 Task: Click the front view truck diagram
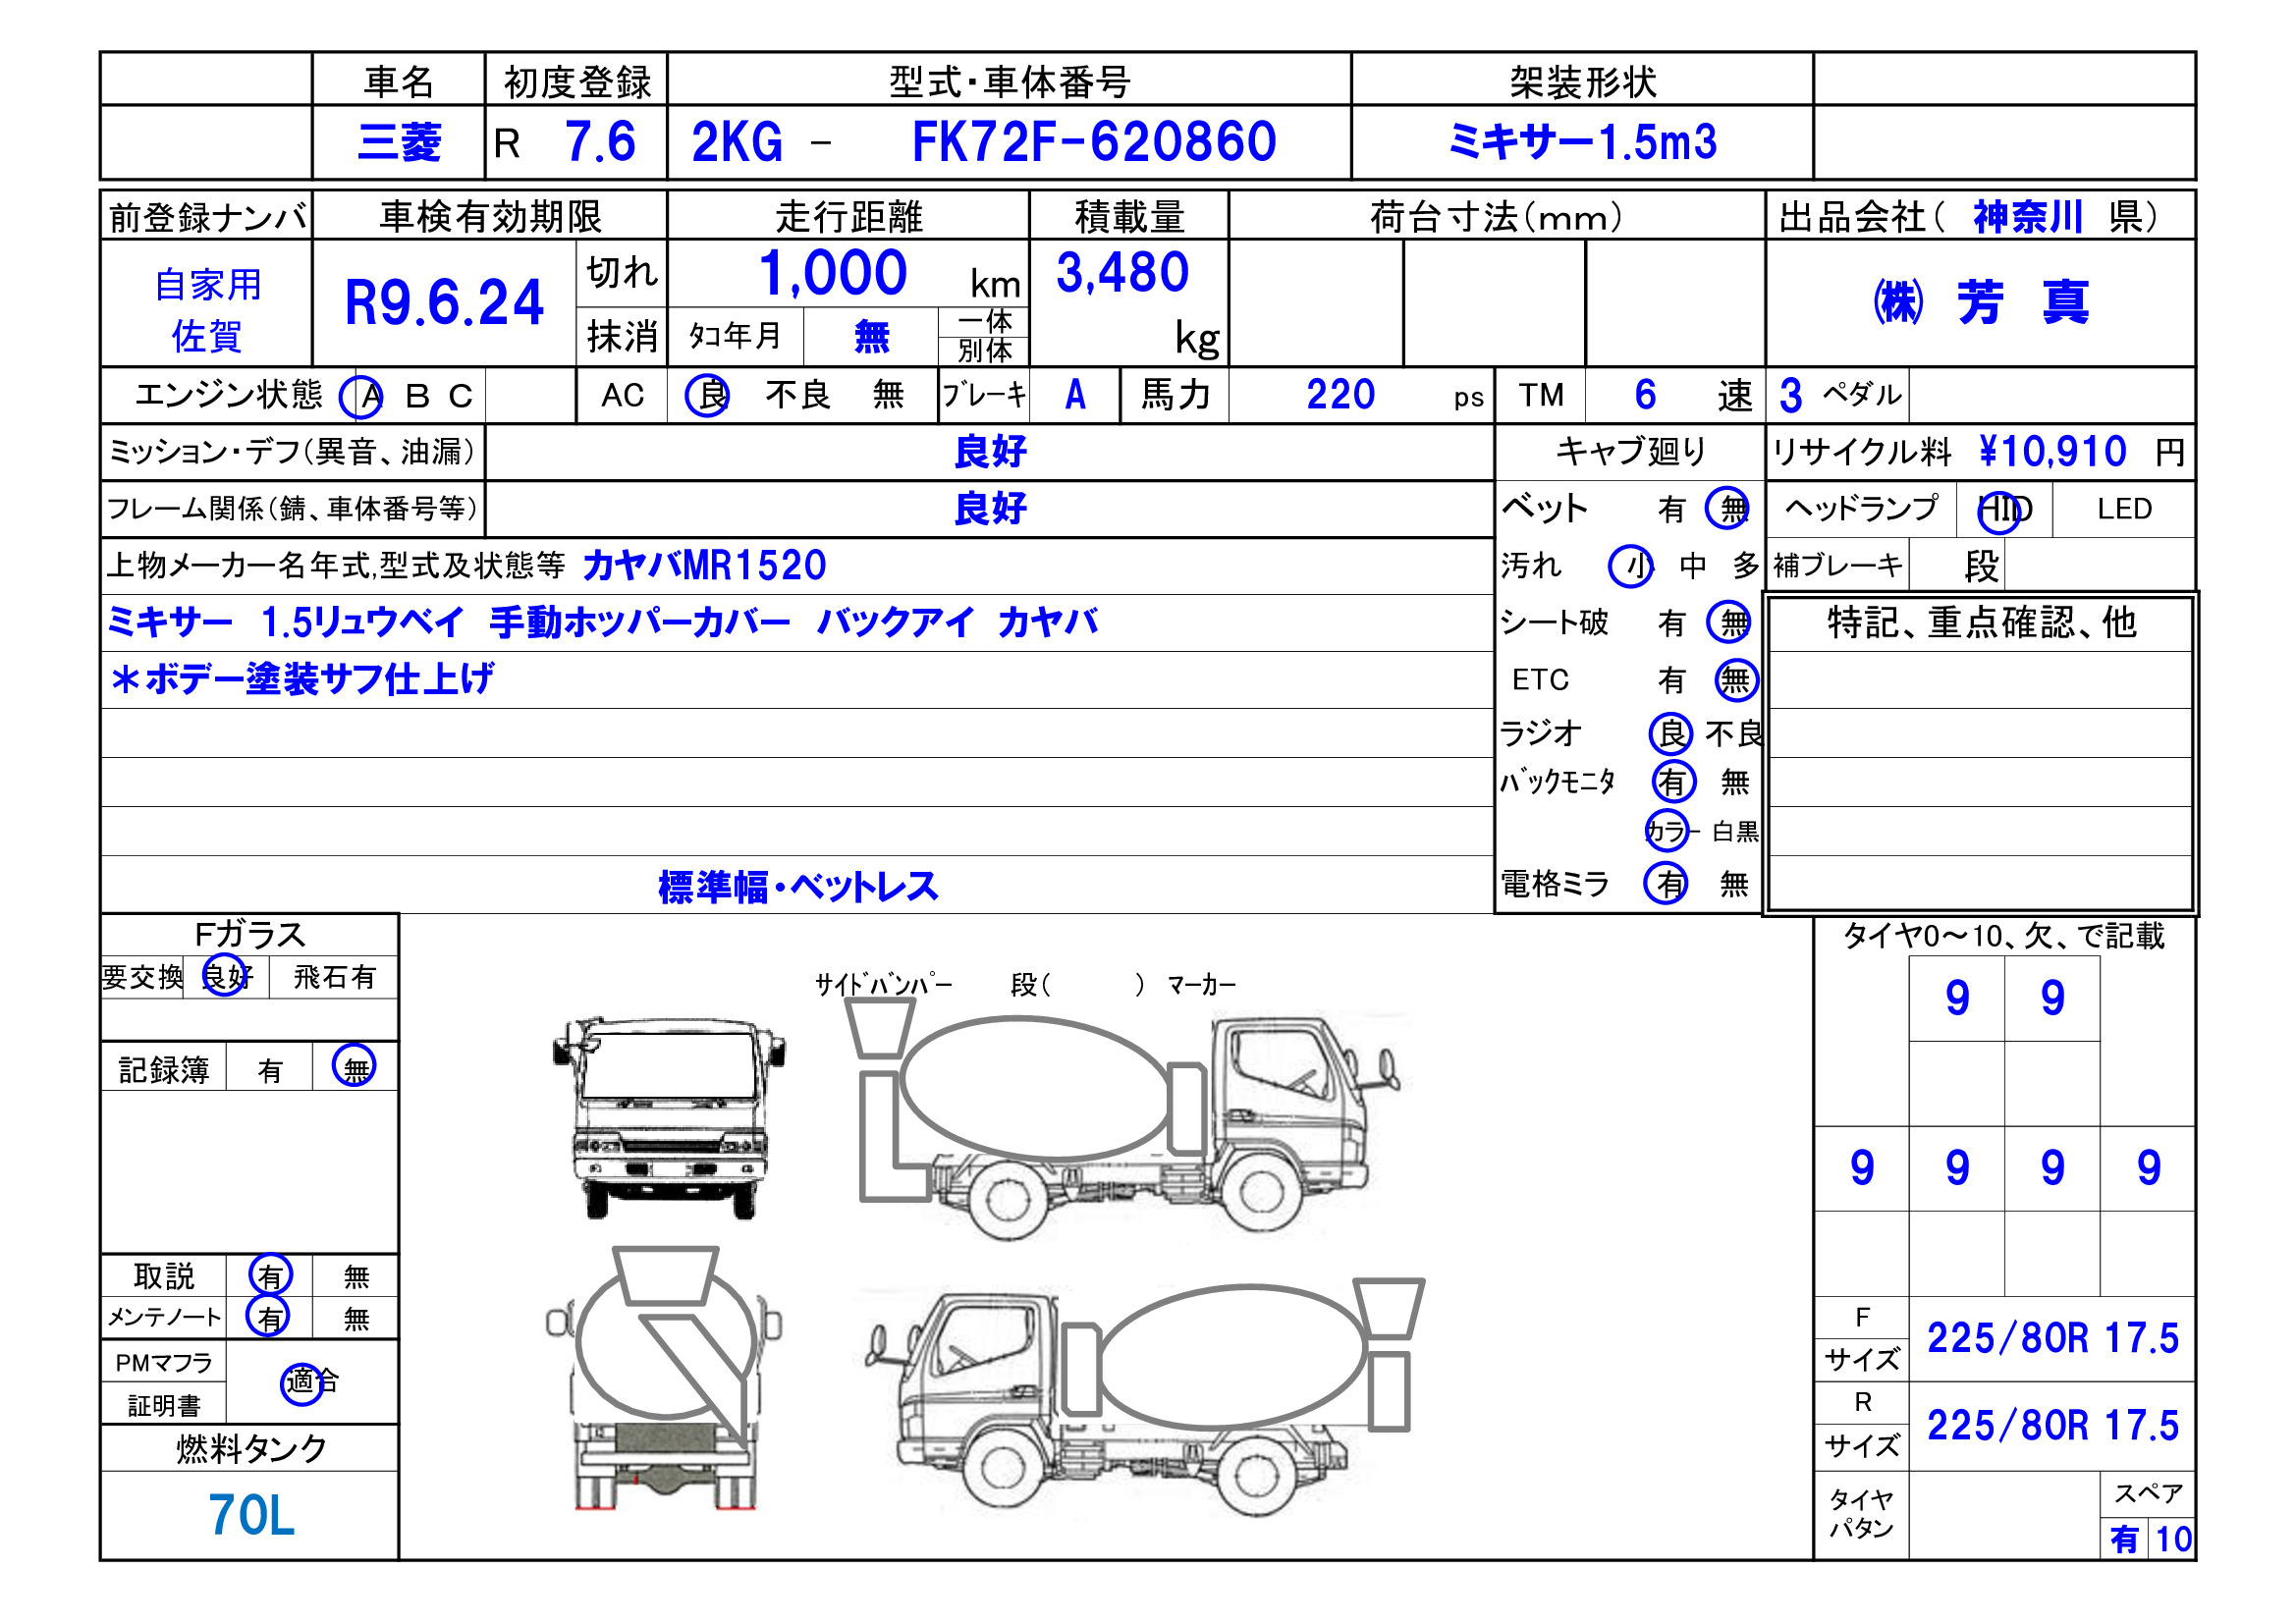pyautogui.click(x=668, y=1118)
